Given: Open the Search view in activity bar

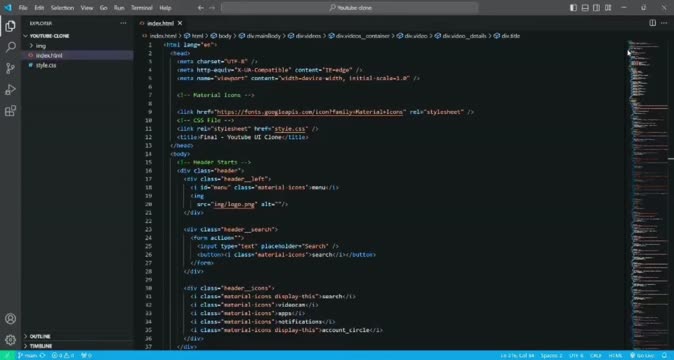Looking at the screenshot, I should pos(10,47).
